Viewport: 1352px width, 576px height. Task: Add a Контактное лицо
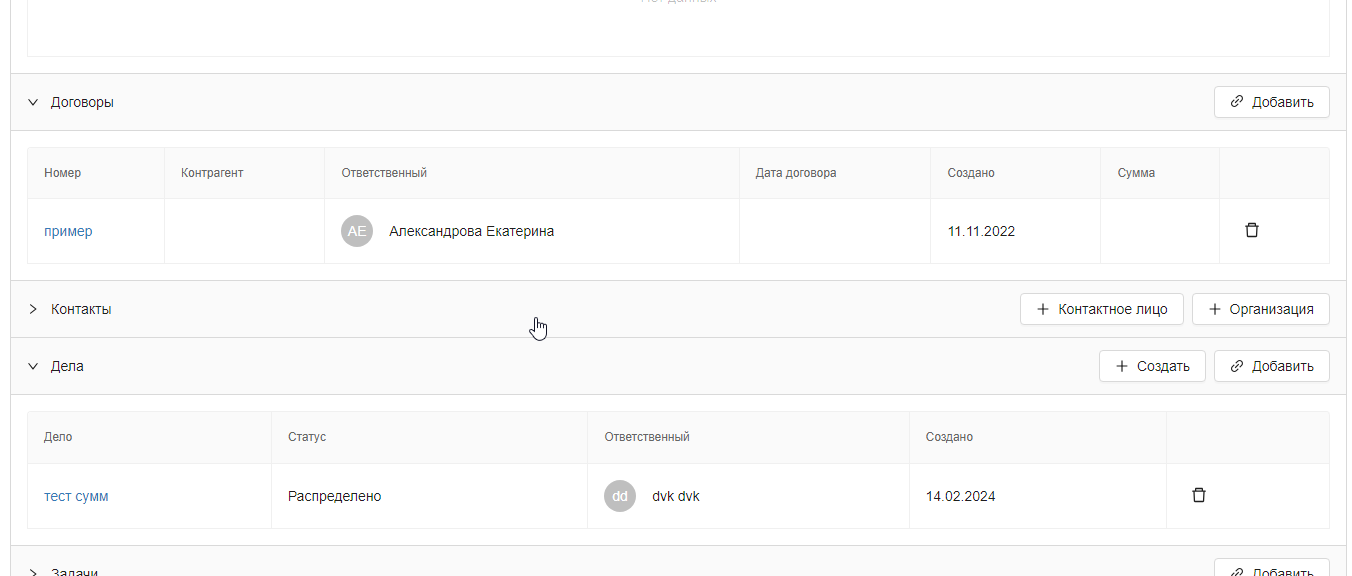(x=1102, y=309)
